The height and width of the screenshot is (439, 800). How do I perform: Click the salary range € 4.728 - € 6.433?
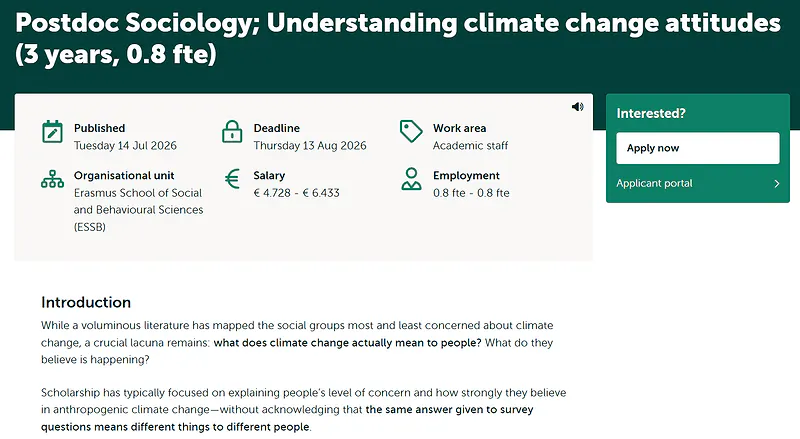click(296, 193)
